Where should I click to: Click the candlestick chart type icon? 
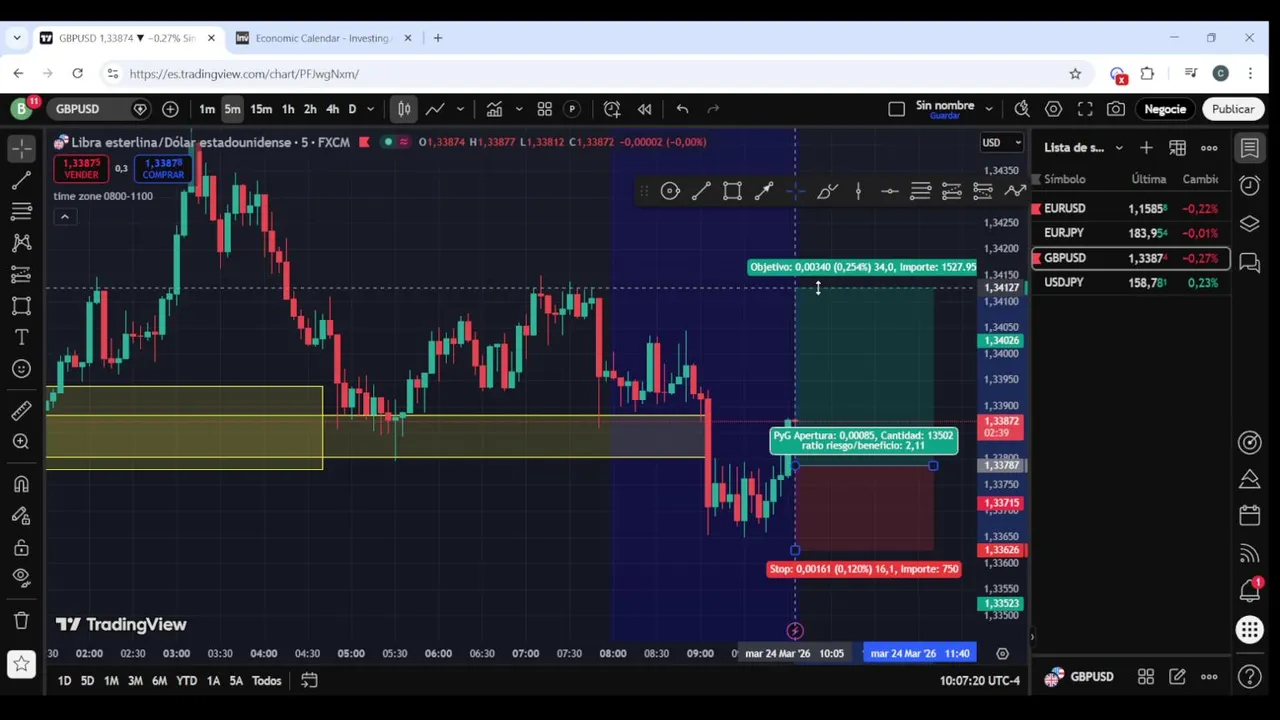(404, 109)
